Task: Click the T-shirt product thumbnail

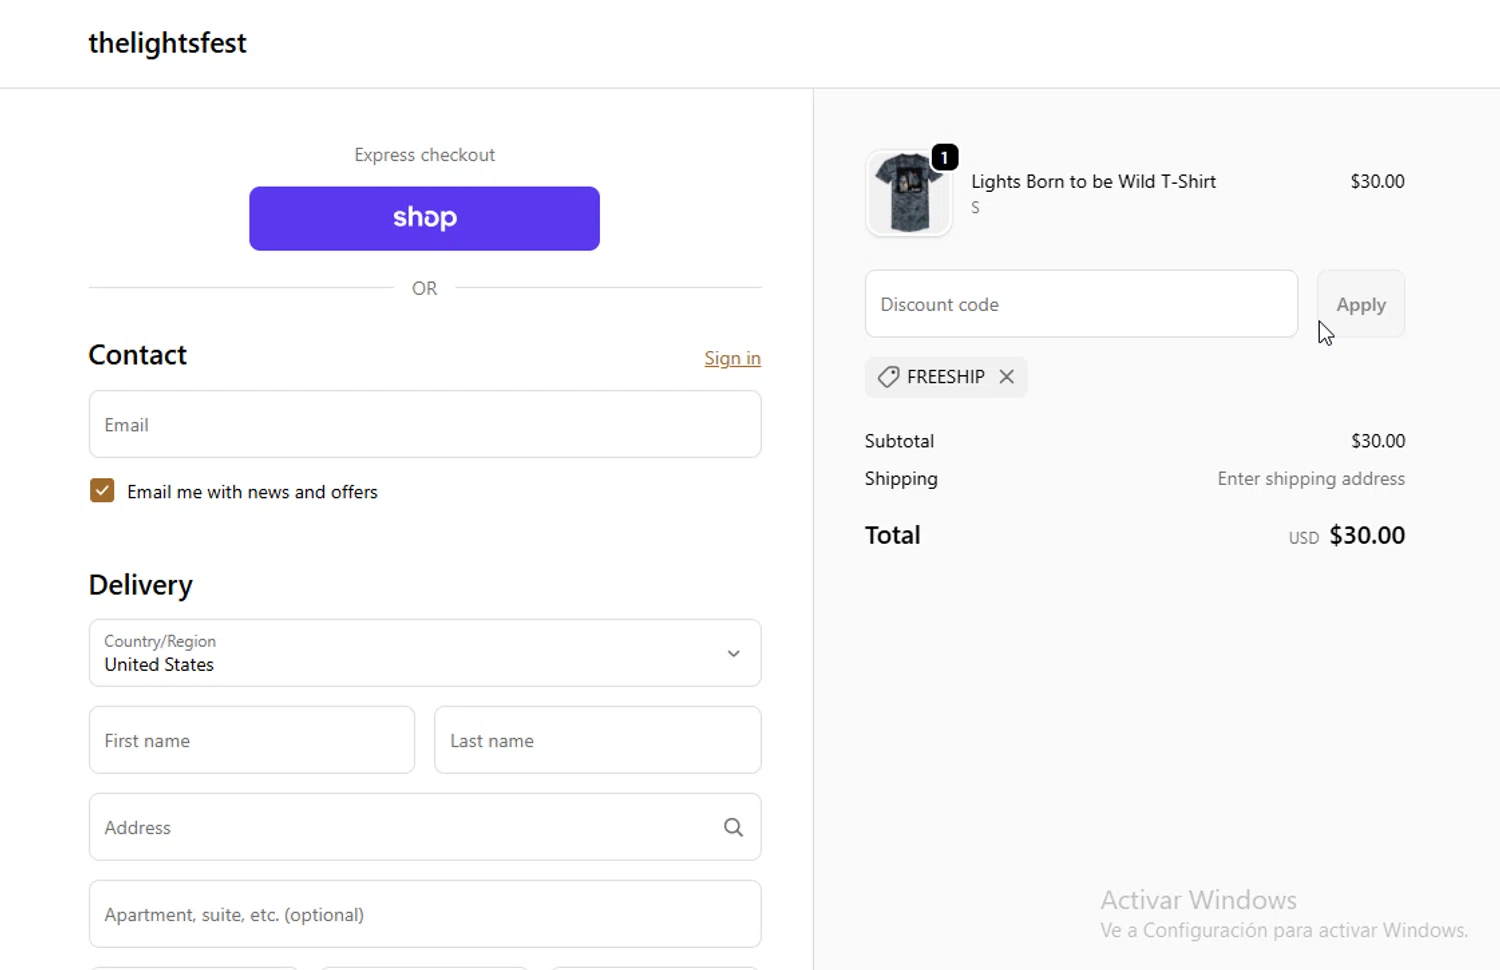Action: pyautogui.click(x=908, y=193)
